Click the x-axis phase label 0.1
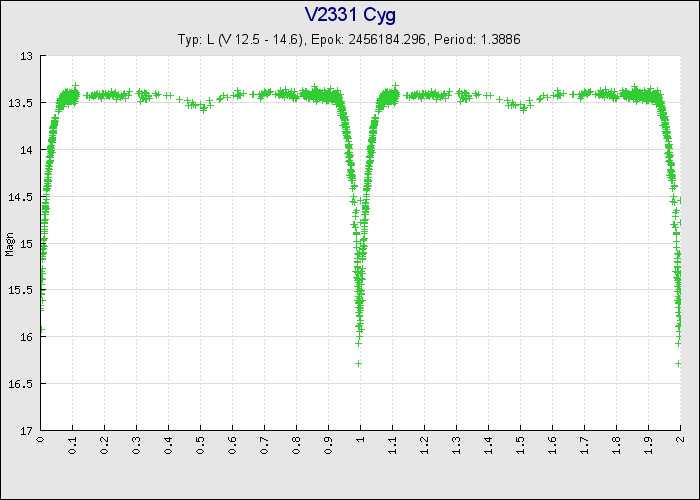 click(73, 445)
